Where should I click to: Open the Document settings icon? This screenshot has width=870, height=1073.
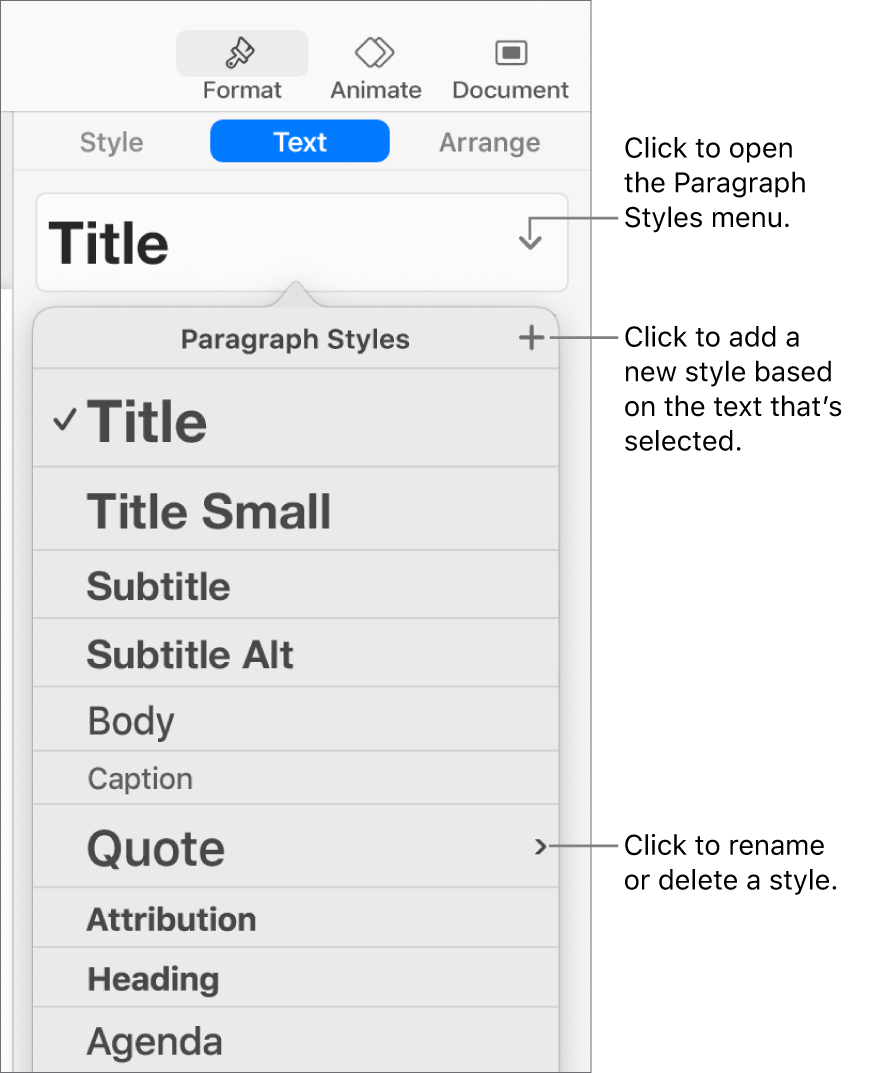pos(510,52)
